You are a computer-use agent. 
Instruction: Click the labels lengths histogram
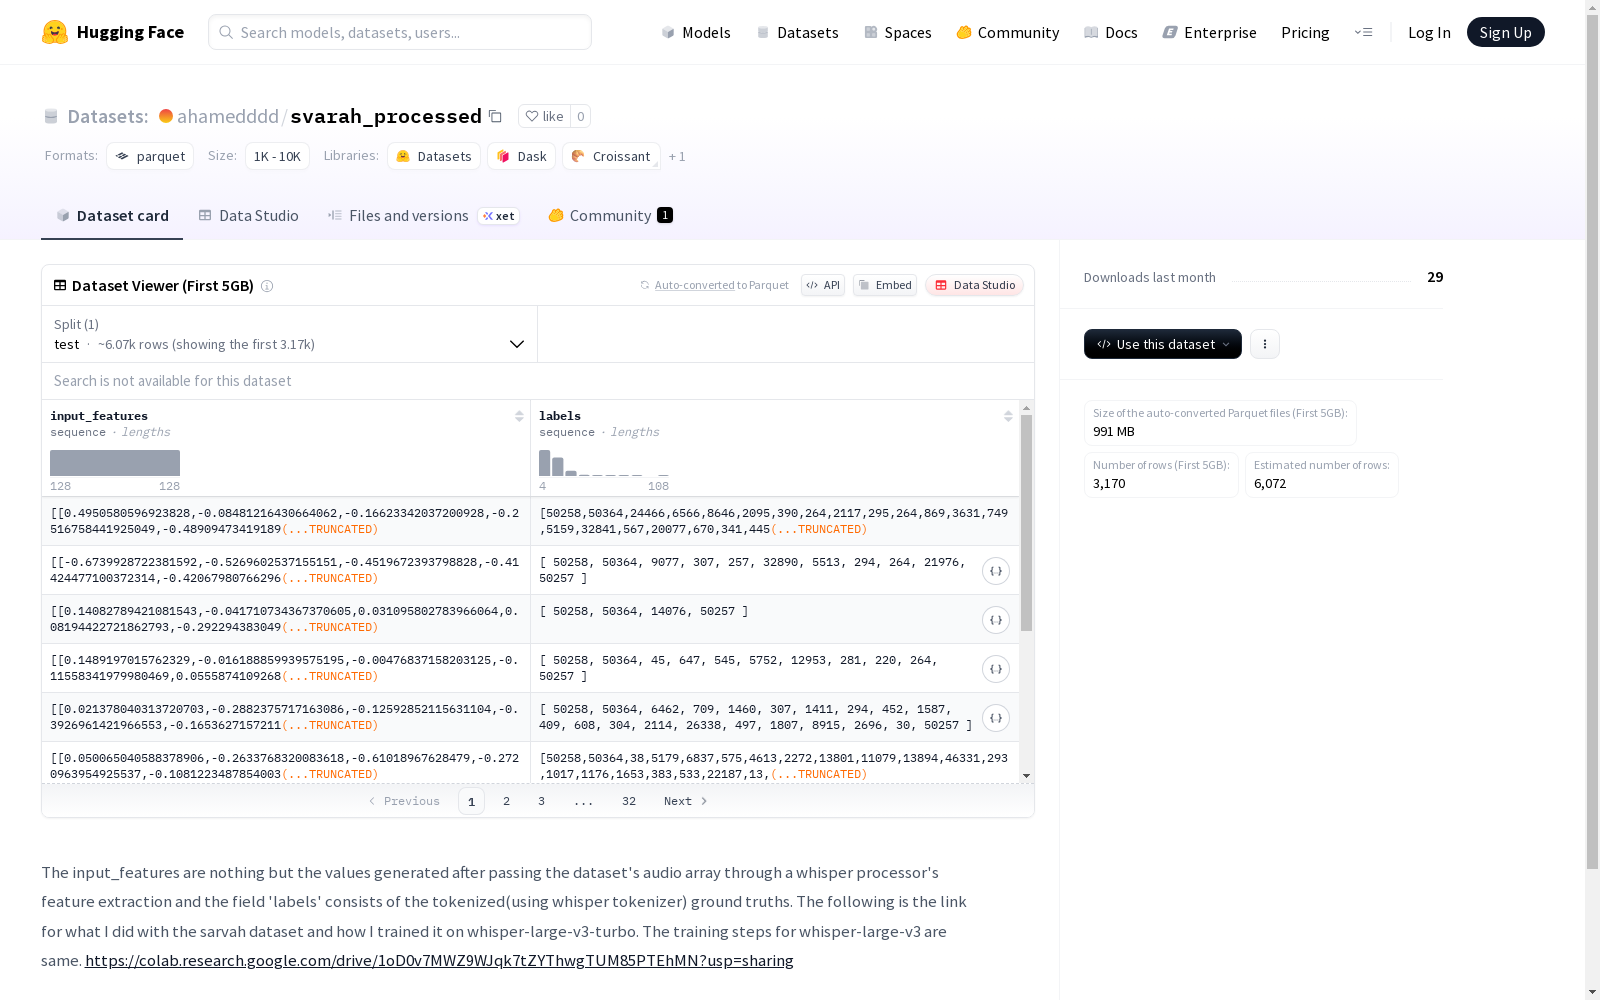pos(604,463)
